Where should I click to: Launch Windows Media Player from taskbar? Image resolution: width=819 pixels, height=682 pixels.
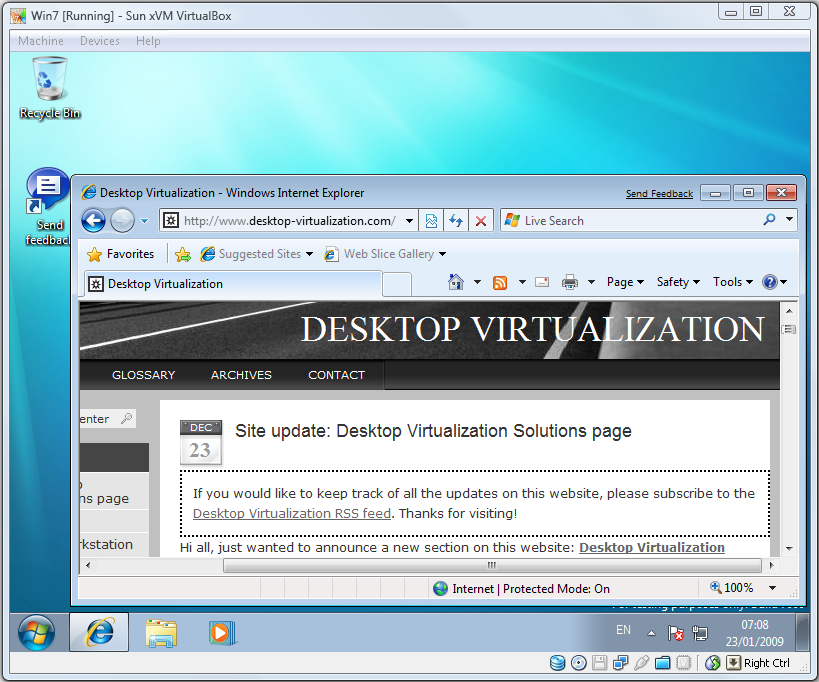pos(222,633)
